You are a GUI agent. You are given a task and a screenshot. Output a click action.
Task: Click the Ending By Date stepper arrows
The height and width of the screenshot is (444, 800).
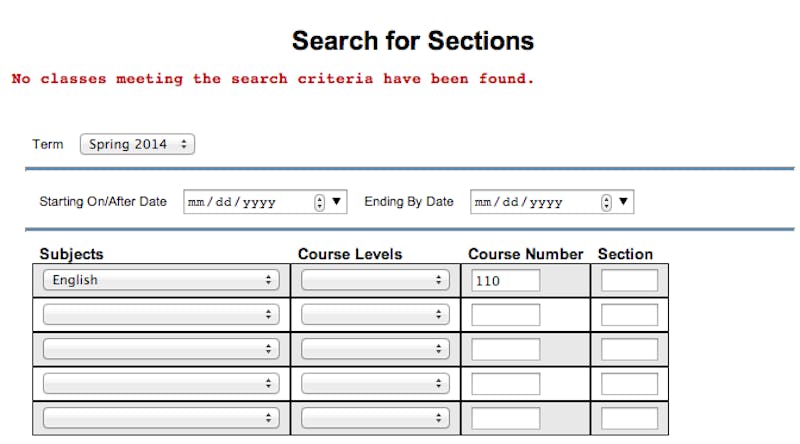point(606,202)
